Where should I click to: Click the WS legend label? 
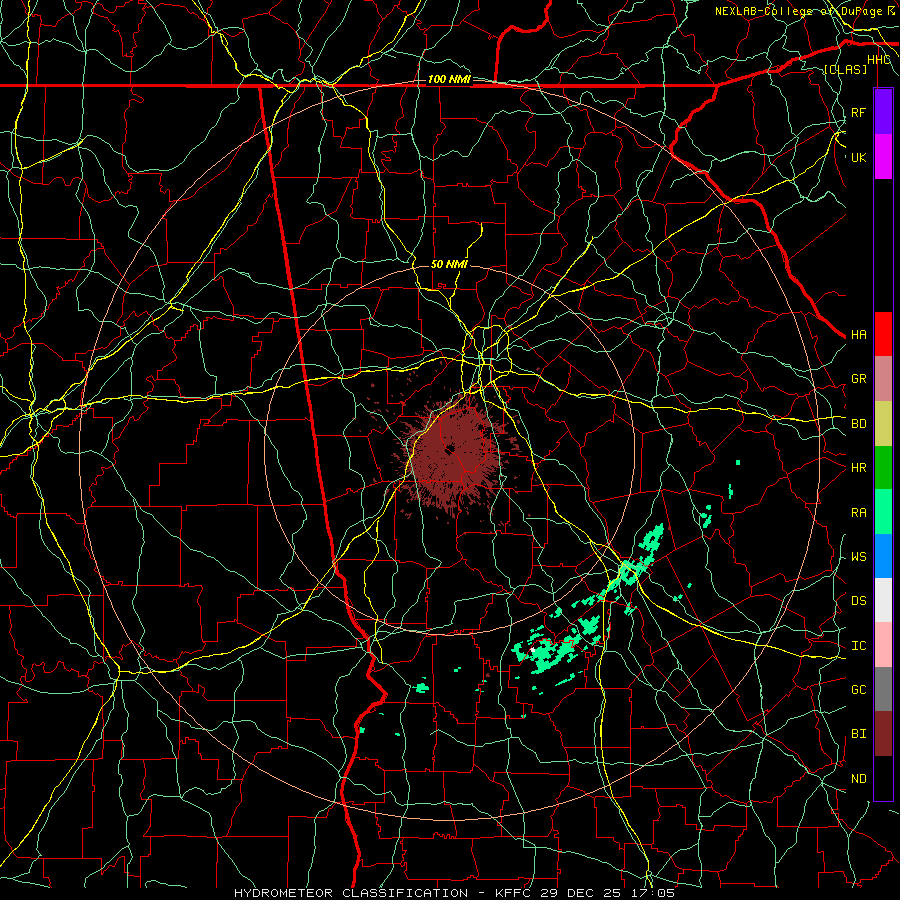click(x=858, y=557)
